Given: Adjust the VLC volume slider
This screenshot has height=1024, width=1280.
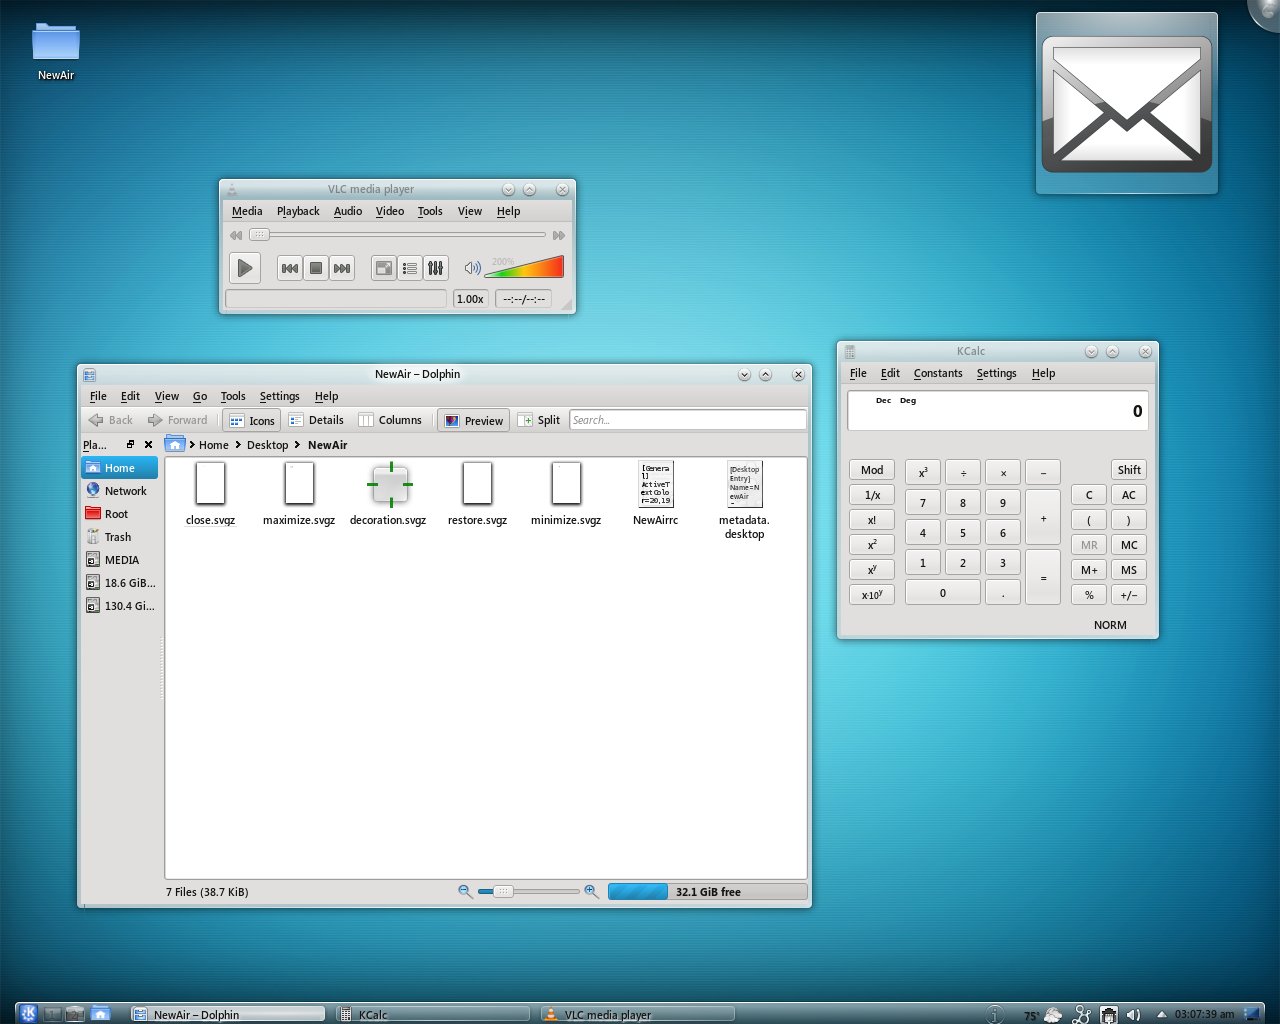Looking at the screenshot, I should (524, 267).
